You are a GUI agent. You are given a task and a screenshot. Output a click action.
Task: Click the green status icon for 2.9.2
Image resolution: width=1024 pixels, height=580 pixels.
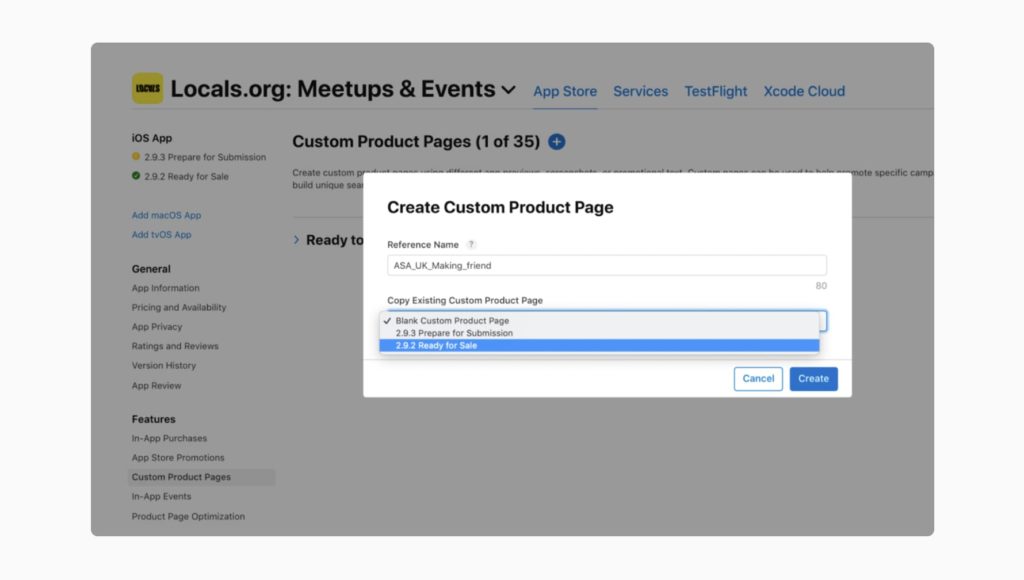(x=136, y=176)
